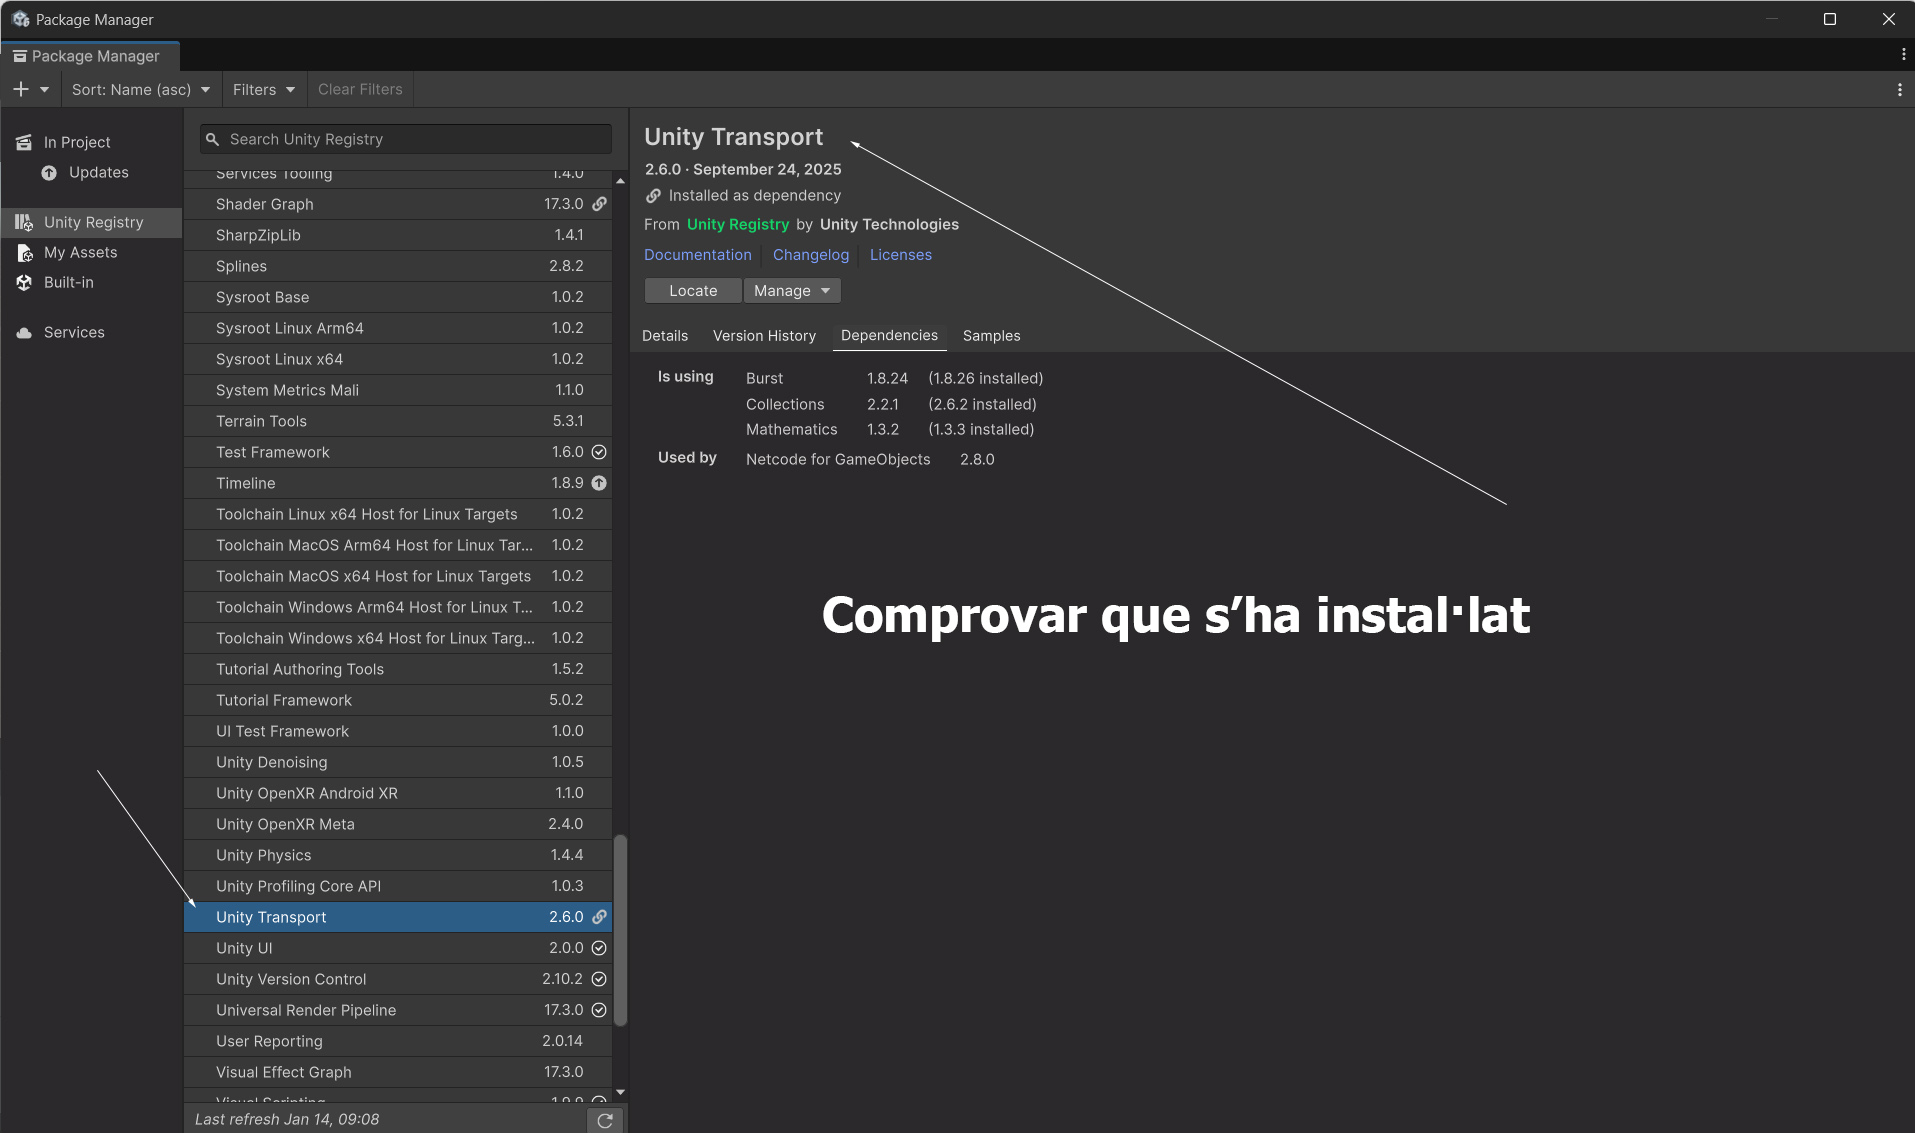Click the refresh package list icon
Screen dimensions: 1915x1133
coord(604,1120)
